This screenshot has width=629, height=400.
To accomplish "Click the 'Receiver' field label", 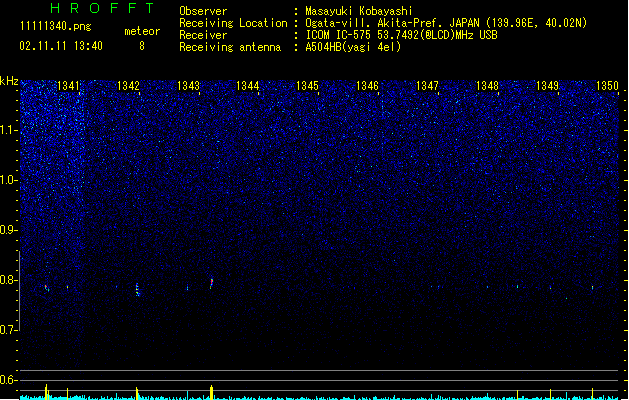I will [x=203, y=35].
